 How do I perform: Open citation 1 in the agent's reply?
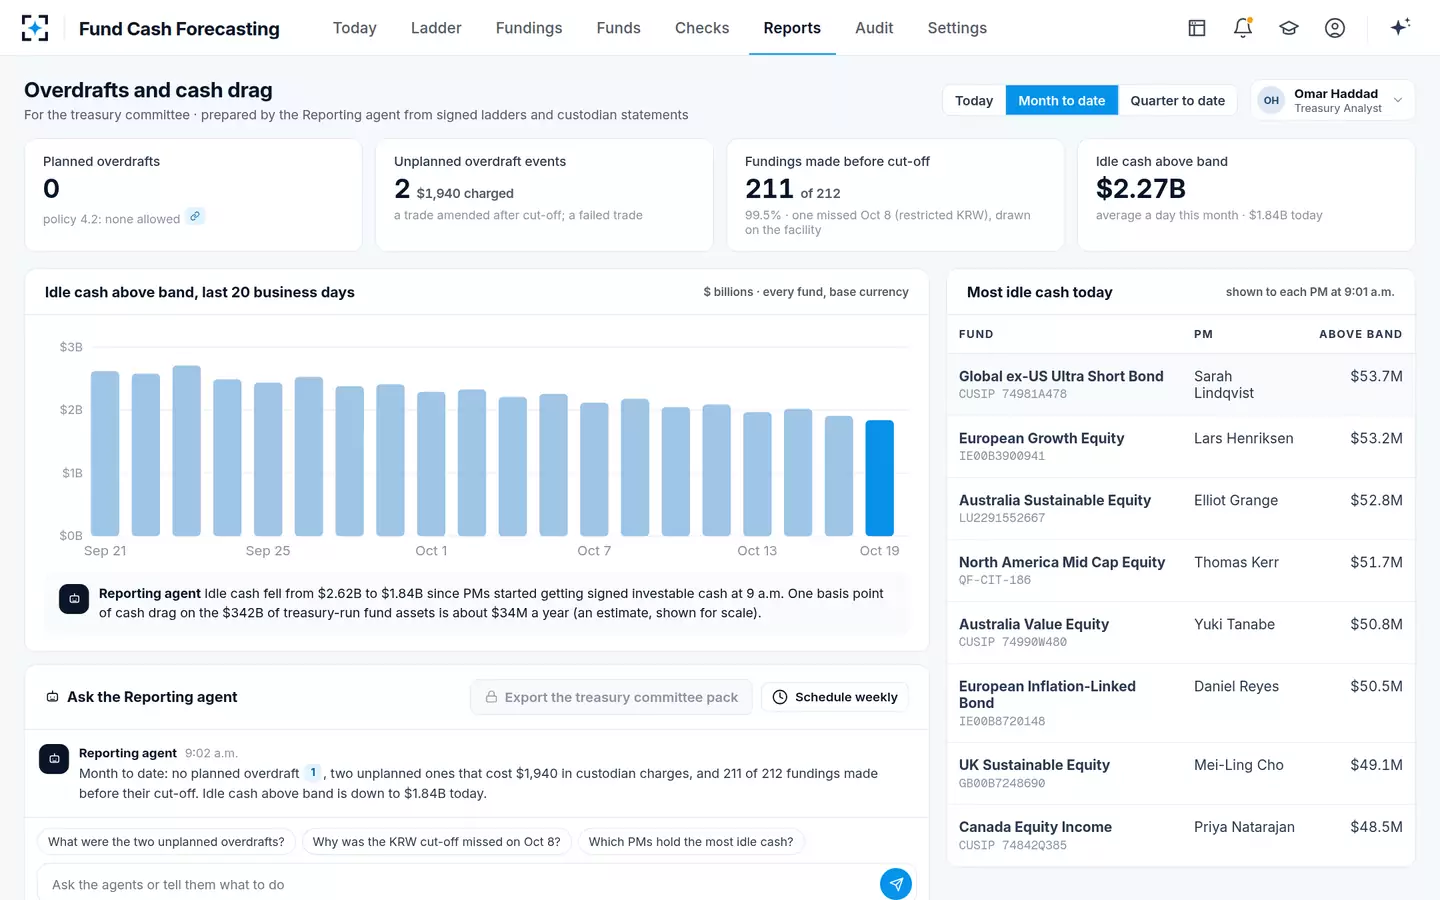coord(313,773)
